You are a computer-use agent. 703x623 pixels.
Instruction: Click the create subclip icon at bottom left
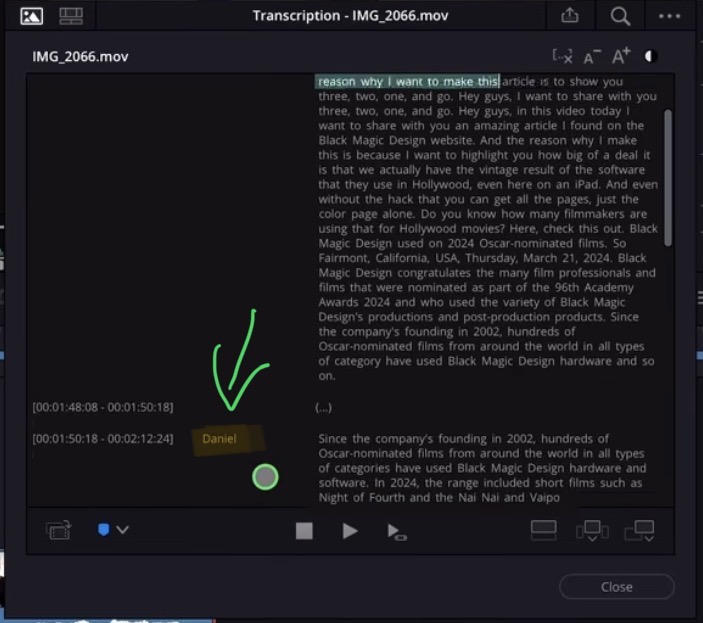click(x=58, y=531)
